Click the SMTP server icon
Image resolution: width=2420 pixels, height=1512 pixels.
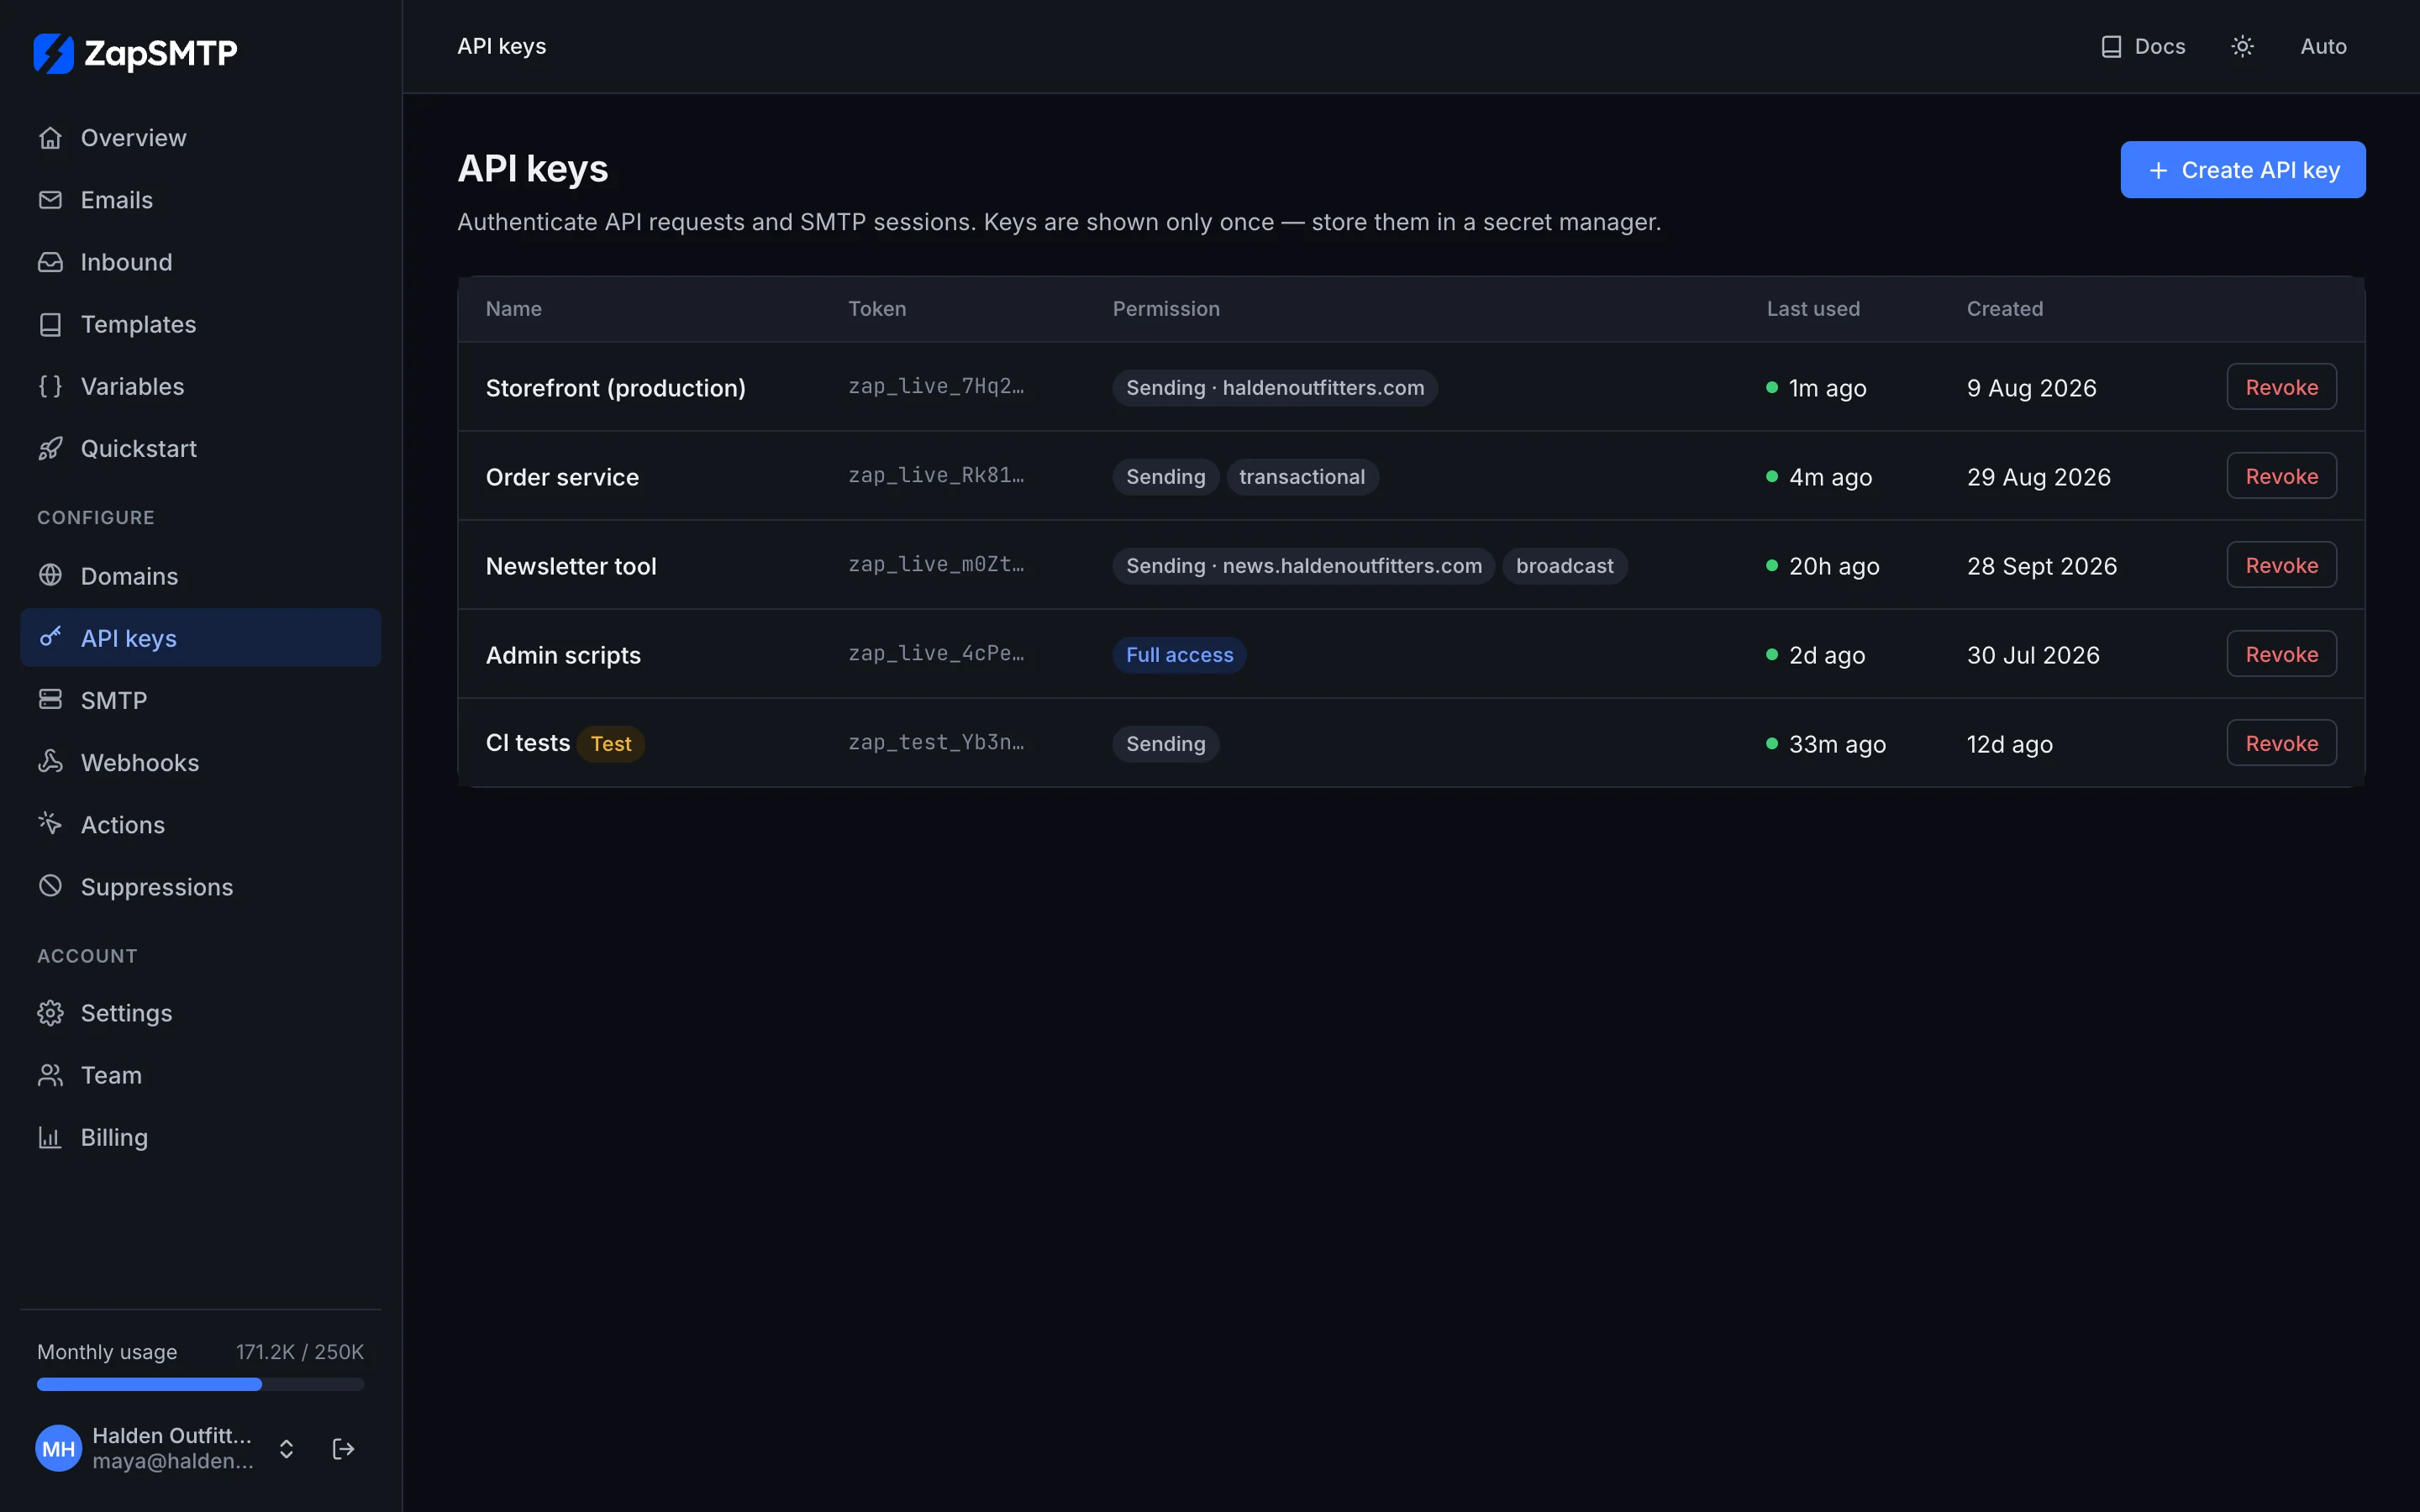pyautogui.click(x=50, y=699)
